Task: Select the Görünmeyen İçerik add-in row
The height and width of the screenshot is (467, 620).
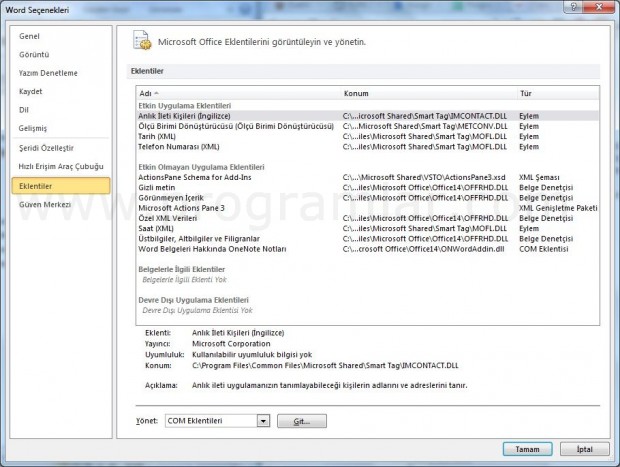Action: click(367, 198)
